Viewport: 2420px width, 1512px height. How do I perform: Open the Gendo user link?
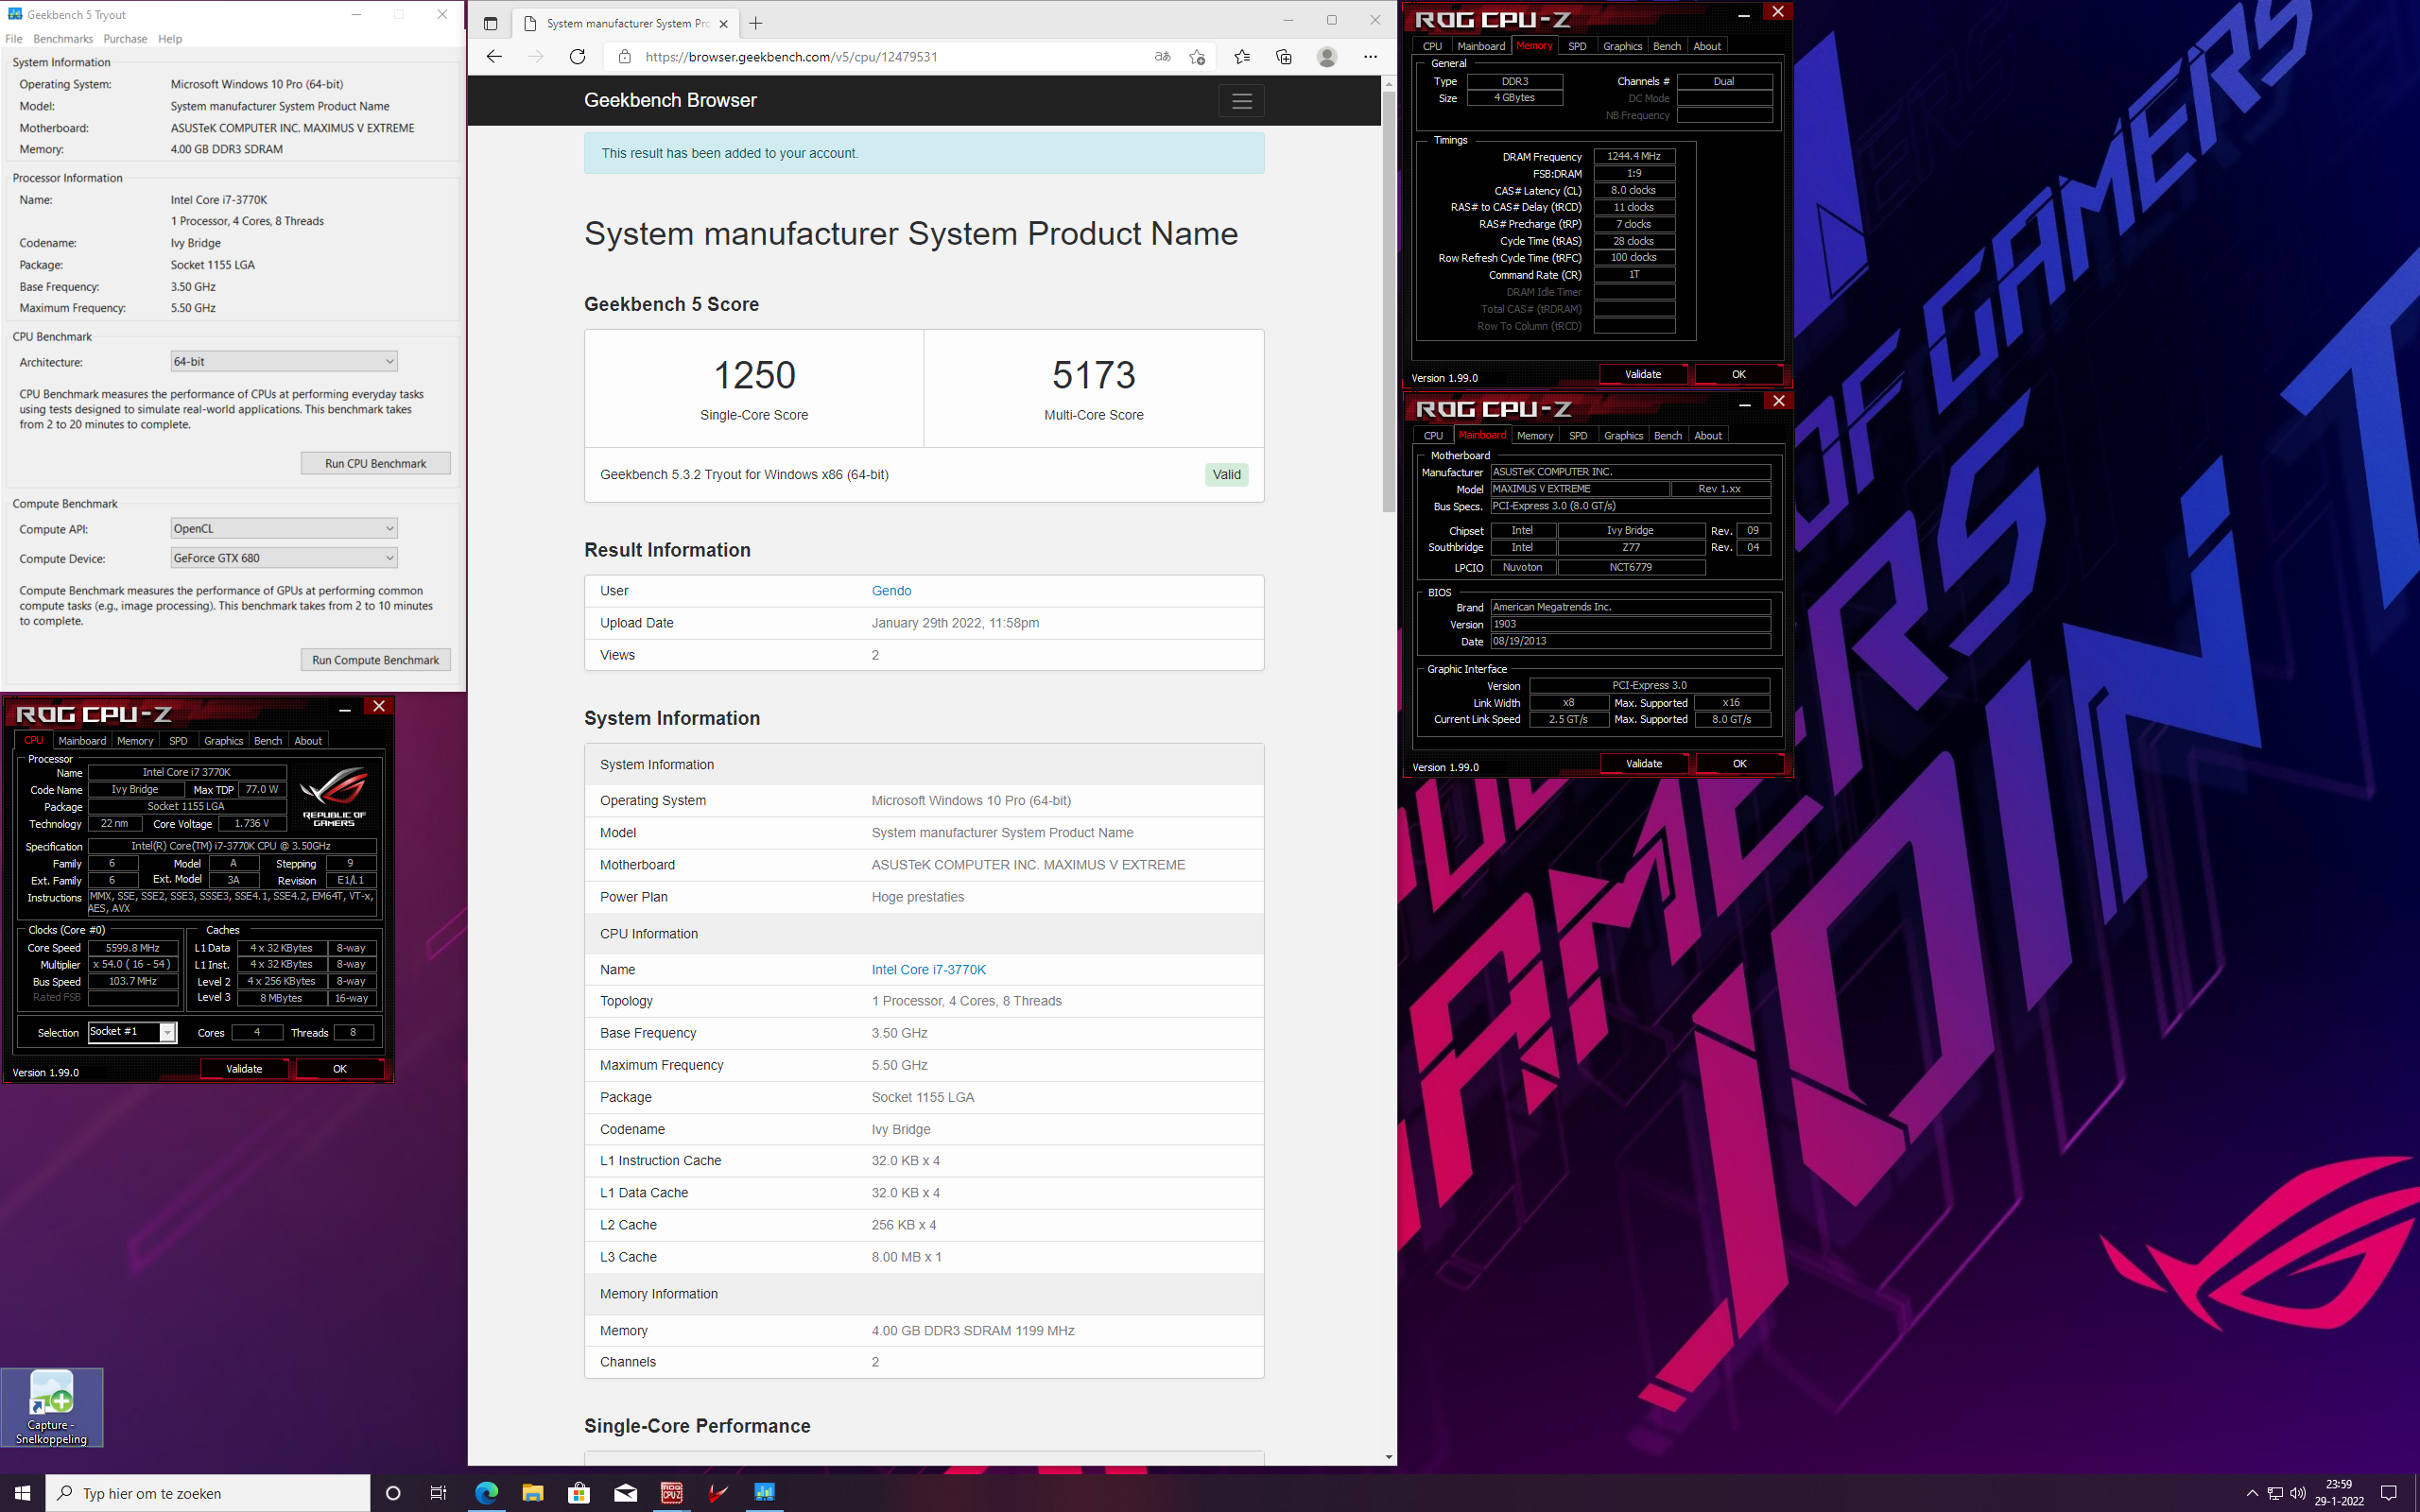[891, 591]
